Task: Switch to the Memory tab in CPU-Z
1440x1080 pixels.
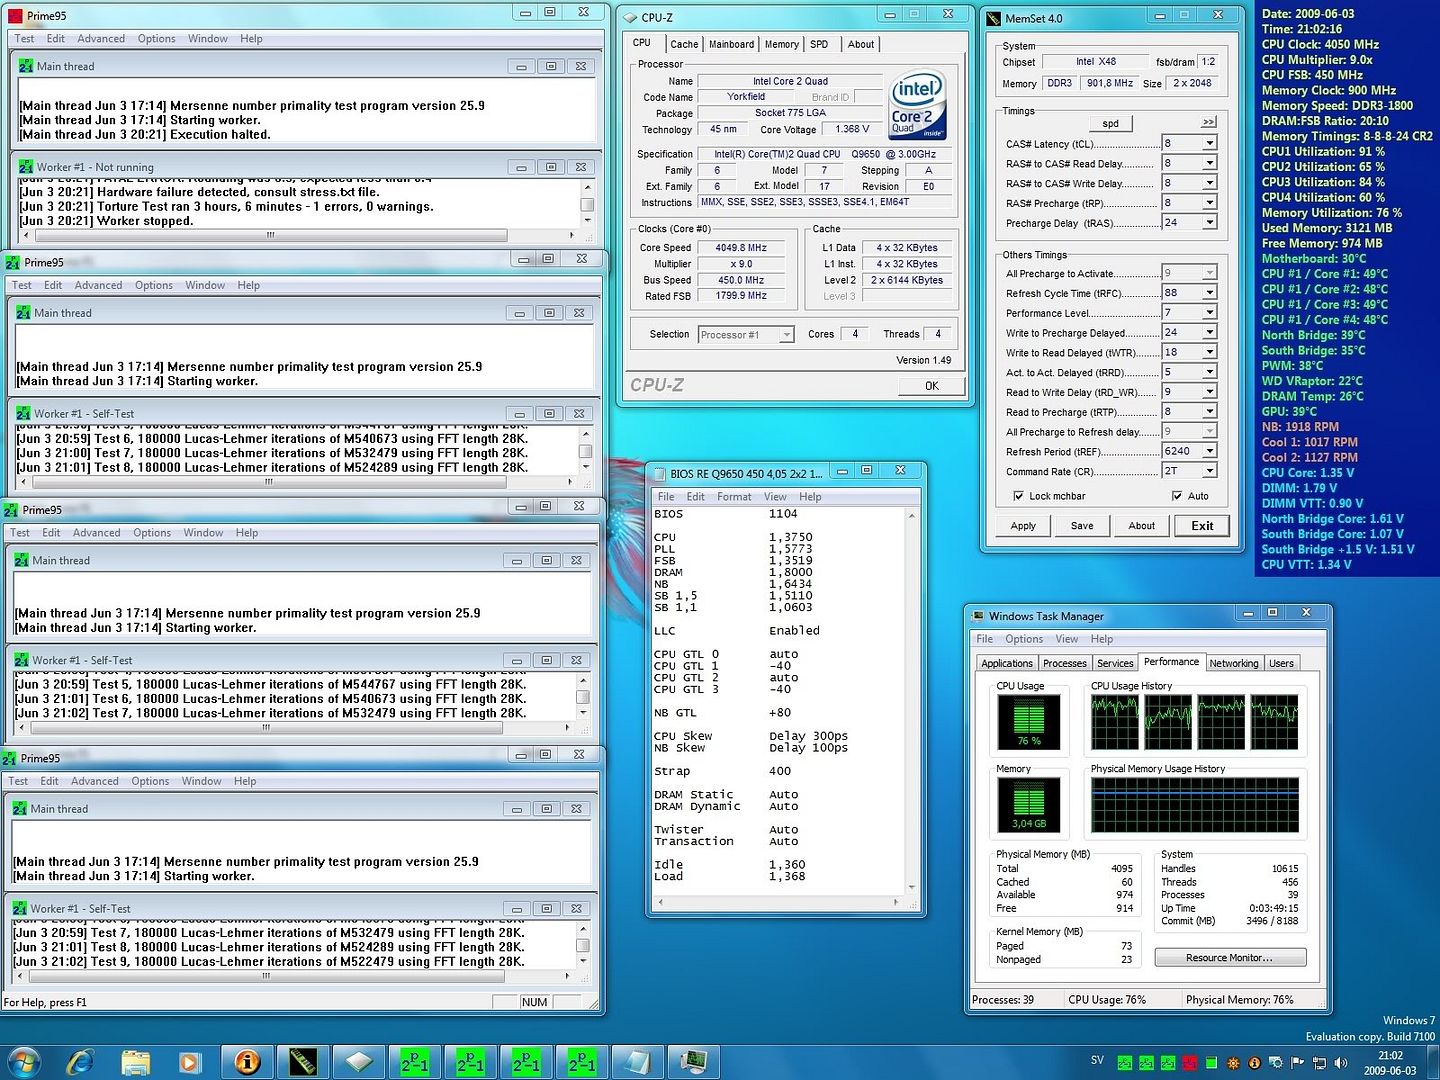Action: tap(782, 44)
